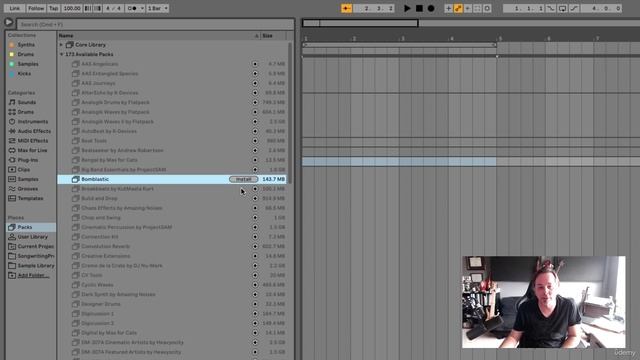Select the Drums collection in Collections
The height and width of the screenshot is (360, 640).
26,54
